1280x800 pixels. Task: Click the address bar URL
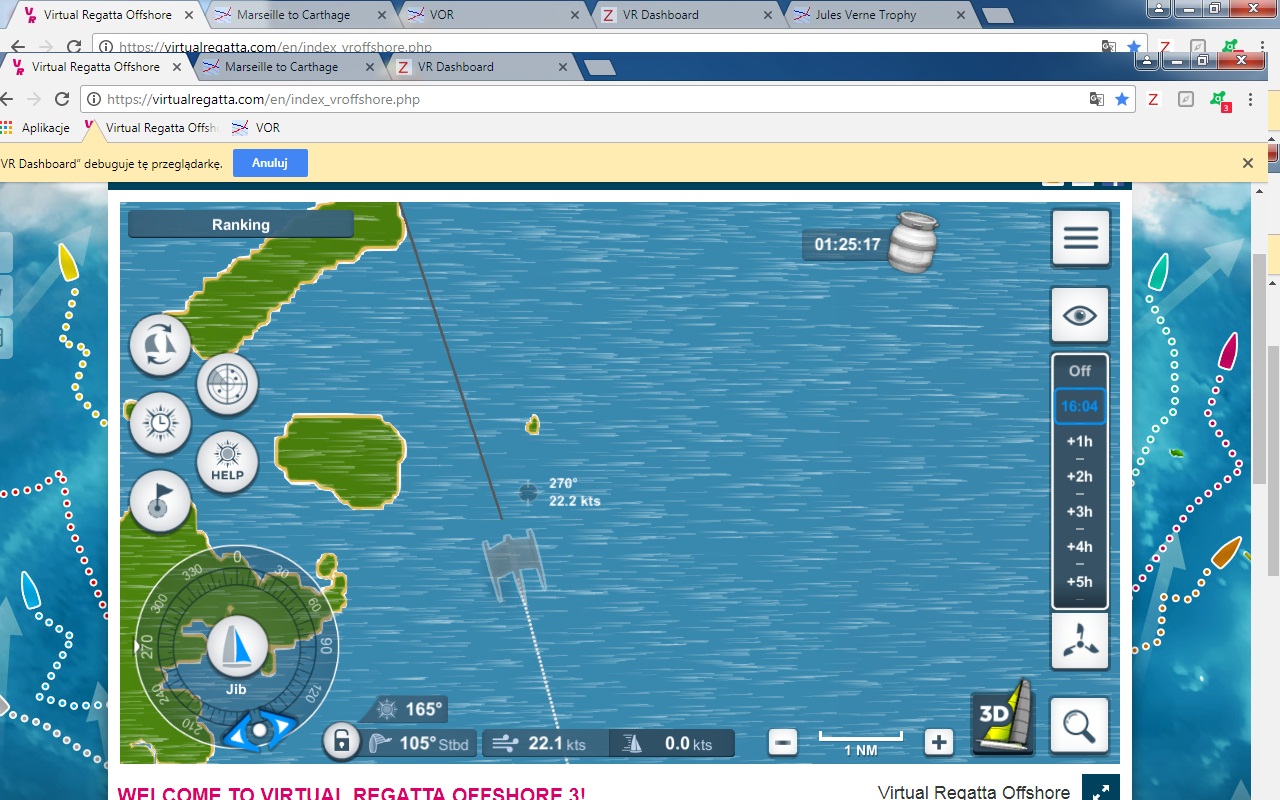(x=263, y=99)
